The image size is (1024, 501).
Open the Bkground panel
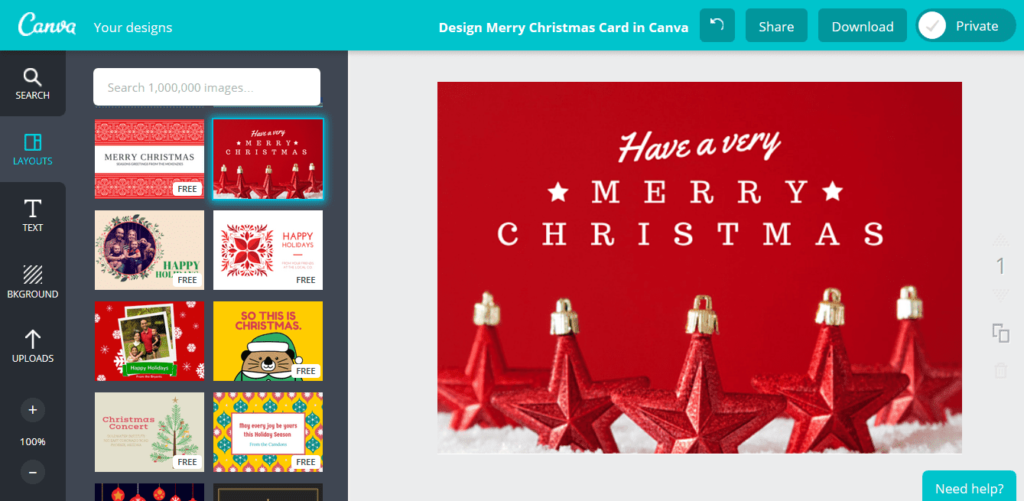pyautogui.click(x=32, y=281)
